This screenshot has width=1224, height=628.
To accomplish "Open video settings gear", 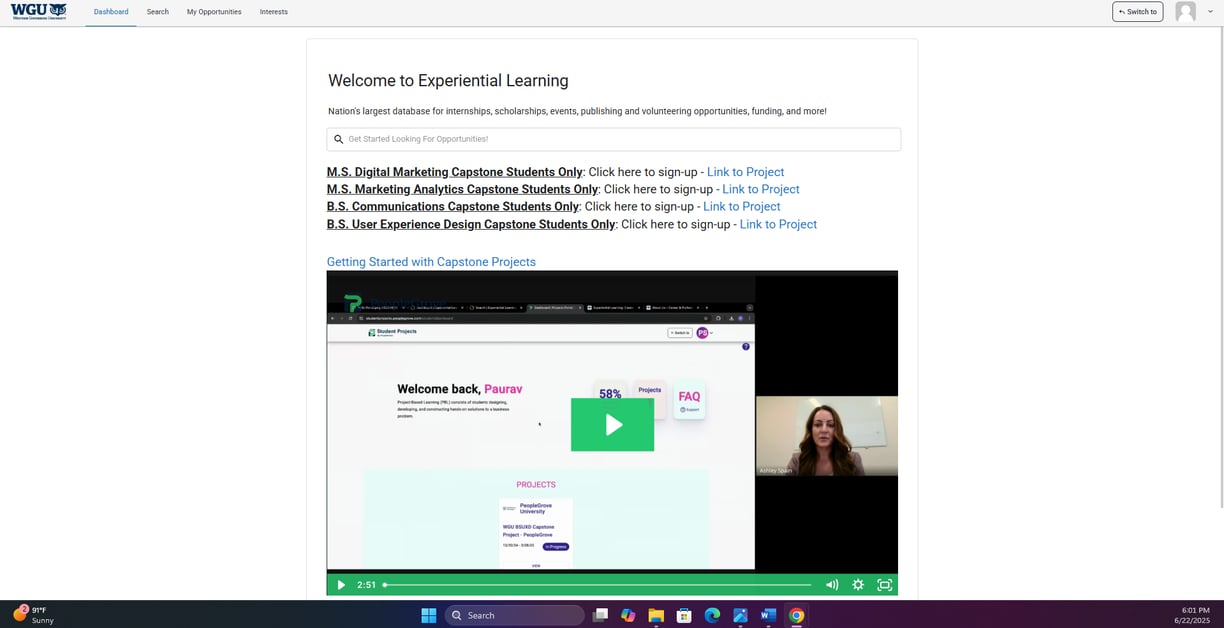I will 858,585.
